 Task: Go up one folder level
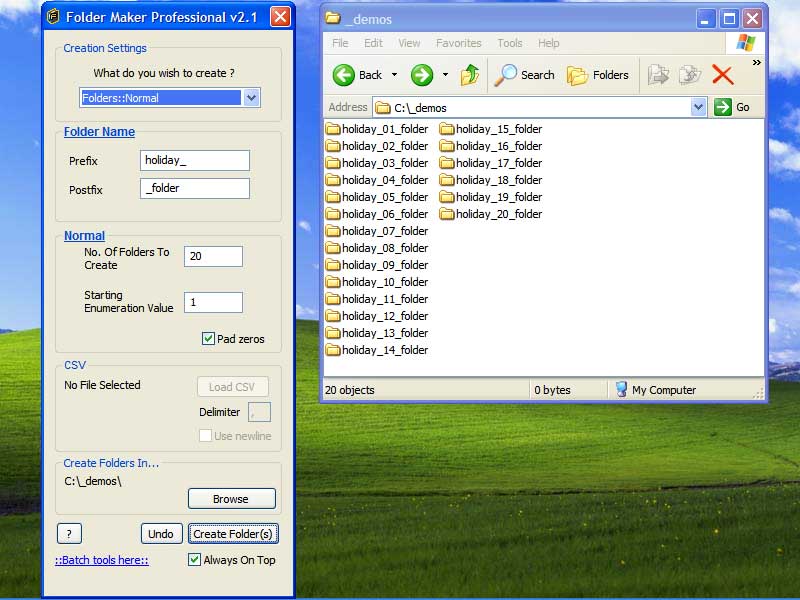coord(470,75)
